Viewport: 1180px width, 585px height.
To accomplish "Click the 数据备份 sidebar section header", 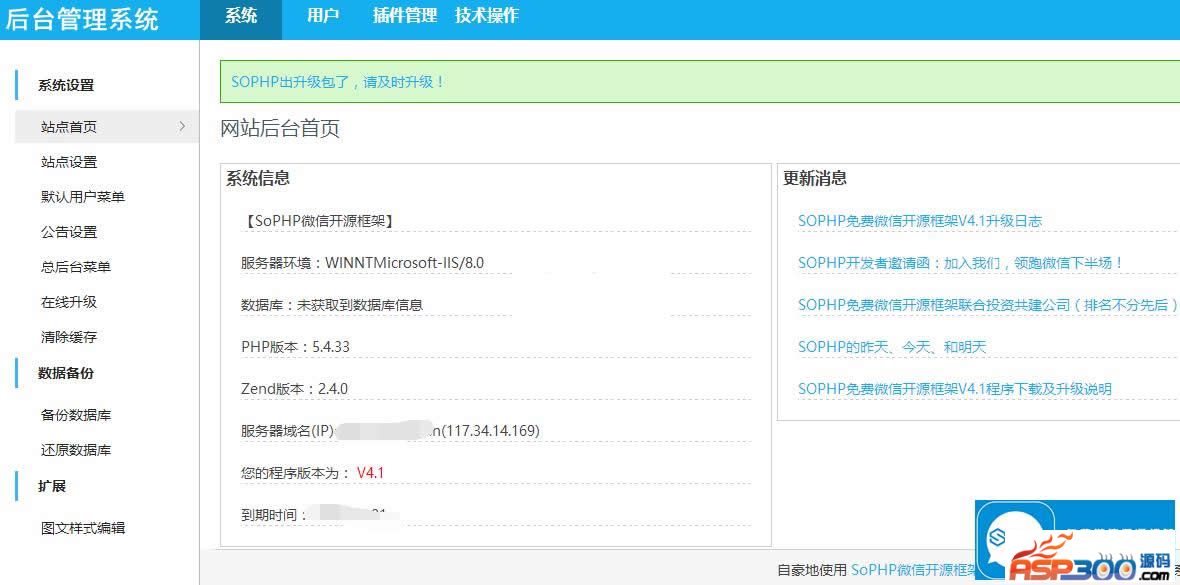I will [66, 373].
